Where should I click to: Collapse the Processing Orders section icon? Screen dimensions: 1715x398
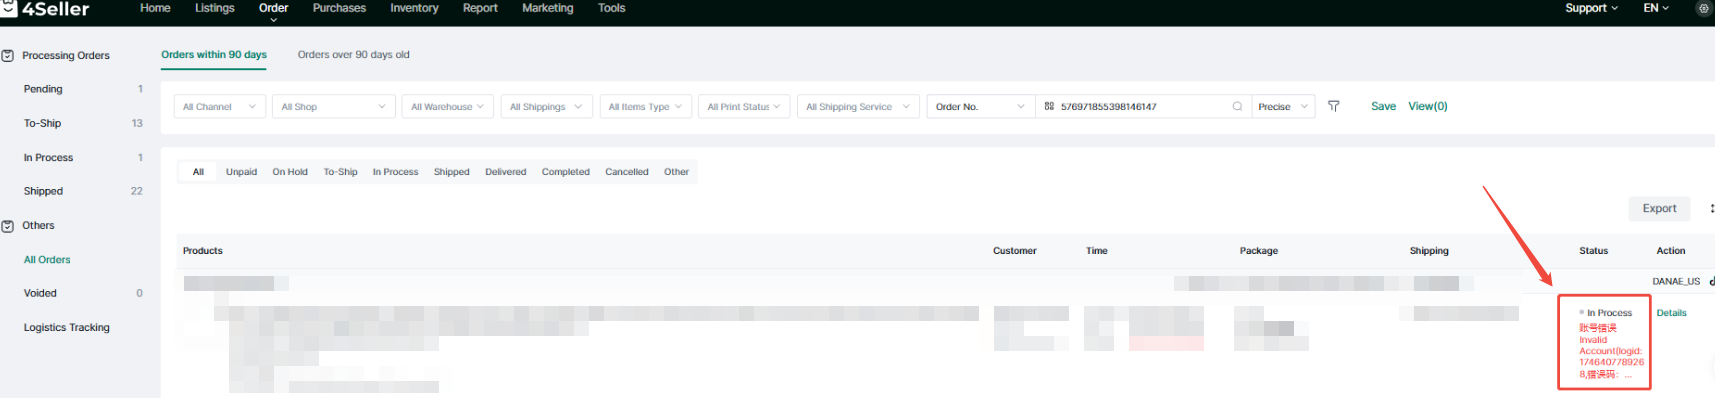click(x=8, y=56)
